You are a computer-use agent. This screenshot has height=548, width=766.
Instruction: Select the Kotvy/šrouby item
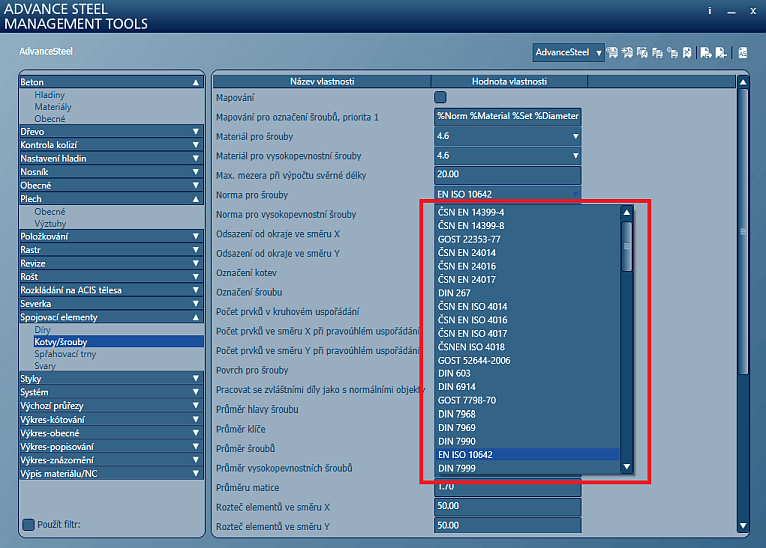tap(119, 341)
